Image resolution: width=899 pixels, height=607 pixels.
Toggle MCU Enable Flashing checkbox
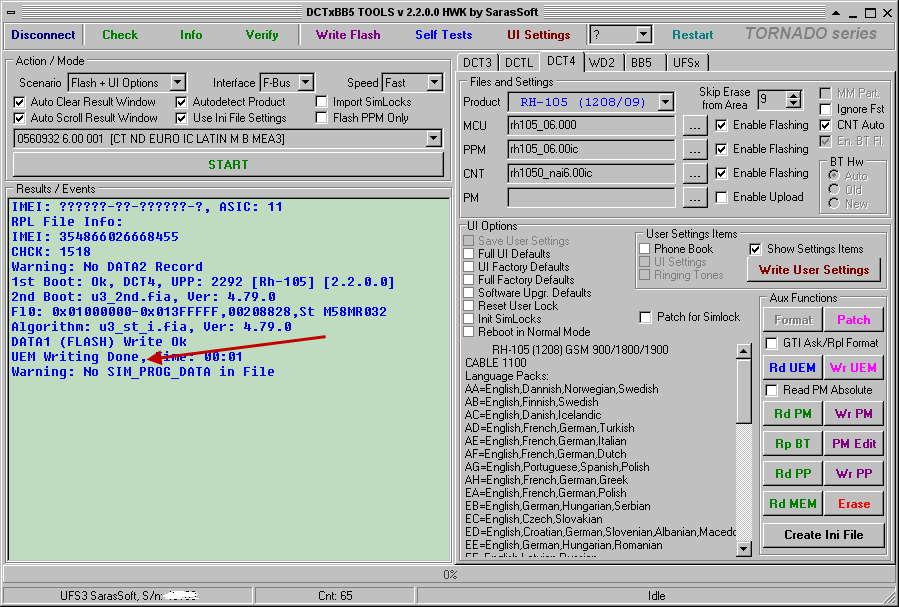721,125
